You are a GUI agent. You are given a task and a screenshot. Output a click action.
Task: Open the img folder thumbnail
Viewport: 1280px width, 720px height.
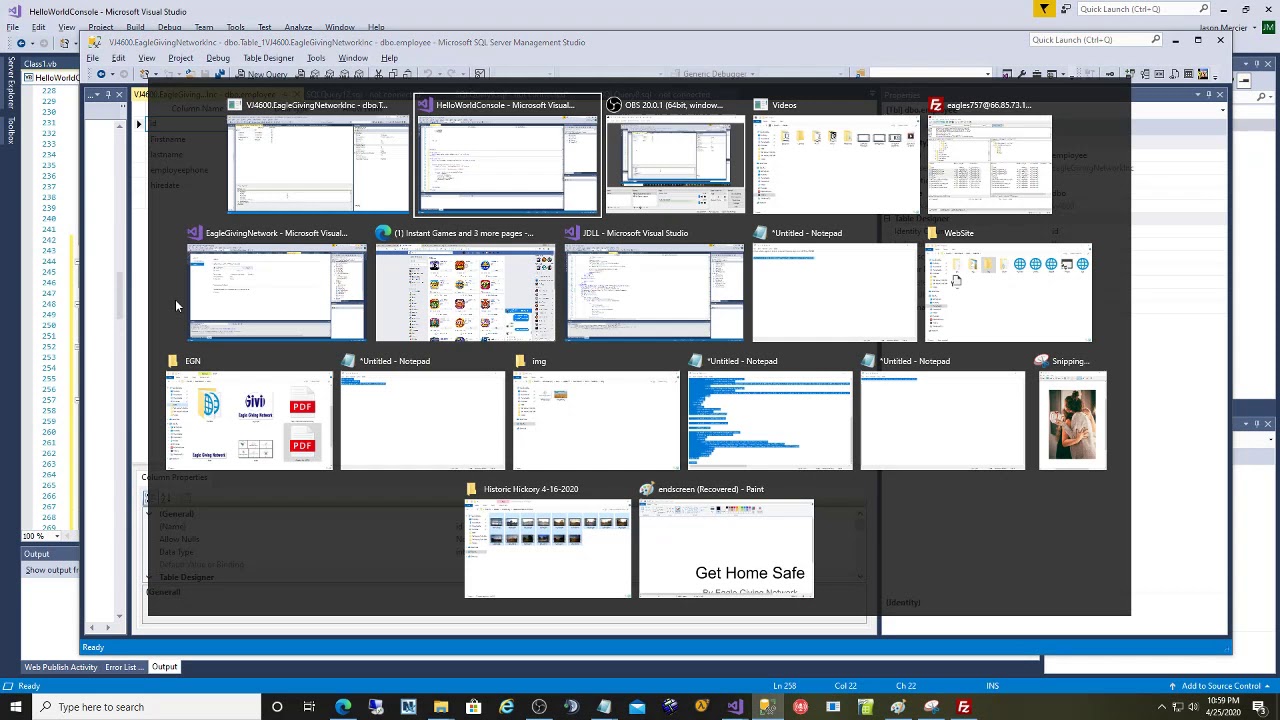(x=596, y=421)
